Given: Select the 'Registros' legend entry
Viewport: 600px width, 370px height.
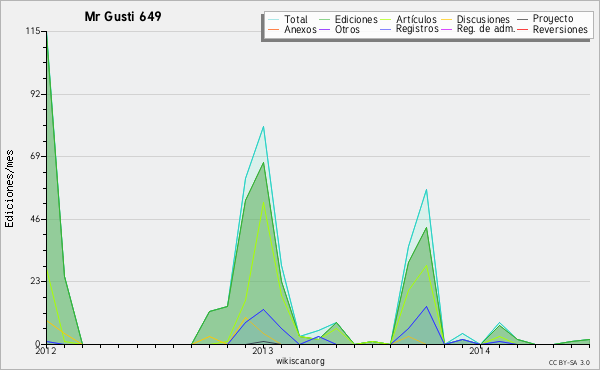Looking at the screenshot, I should [417, 29].
